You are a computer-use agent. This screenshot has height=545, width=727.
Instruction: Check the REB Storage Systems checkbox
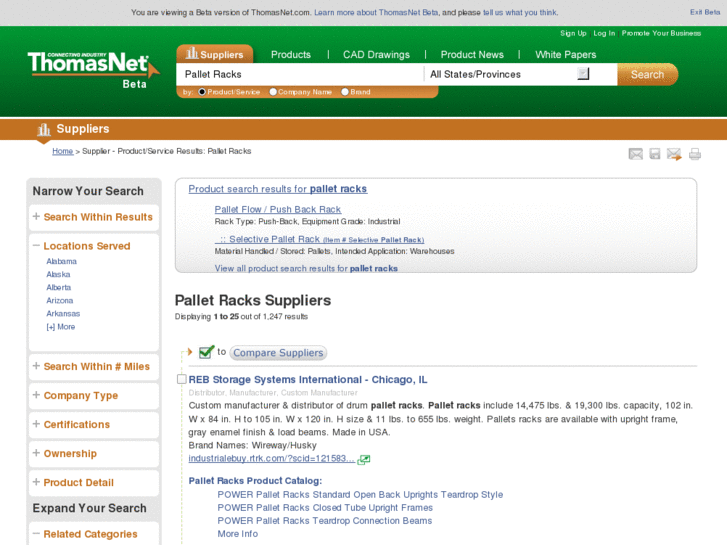pos(181,380)
